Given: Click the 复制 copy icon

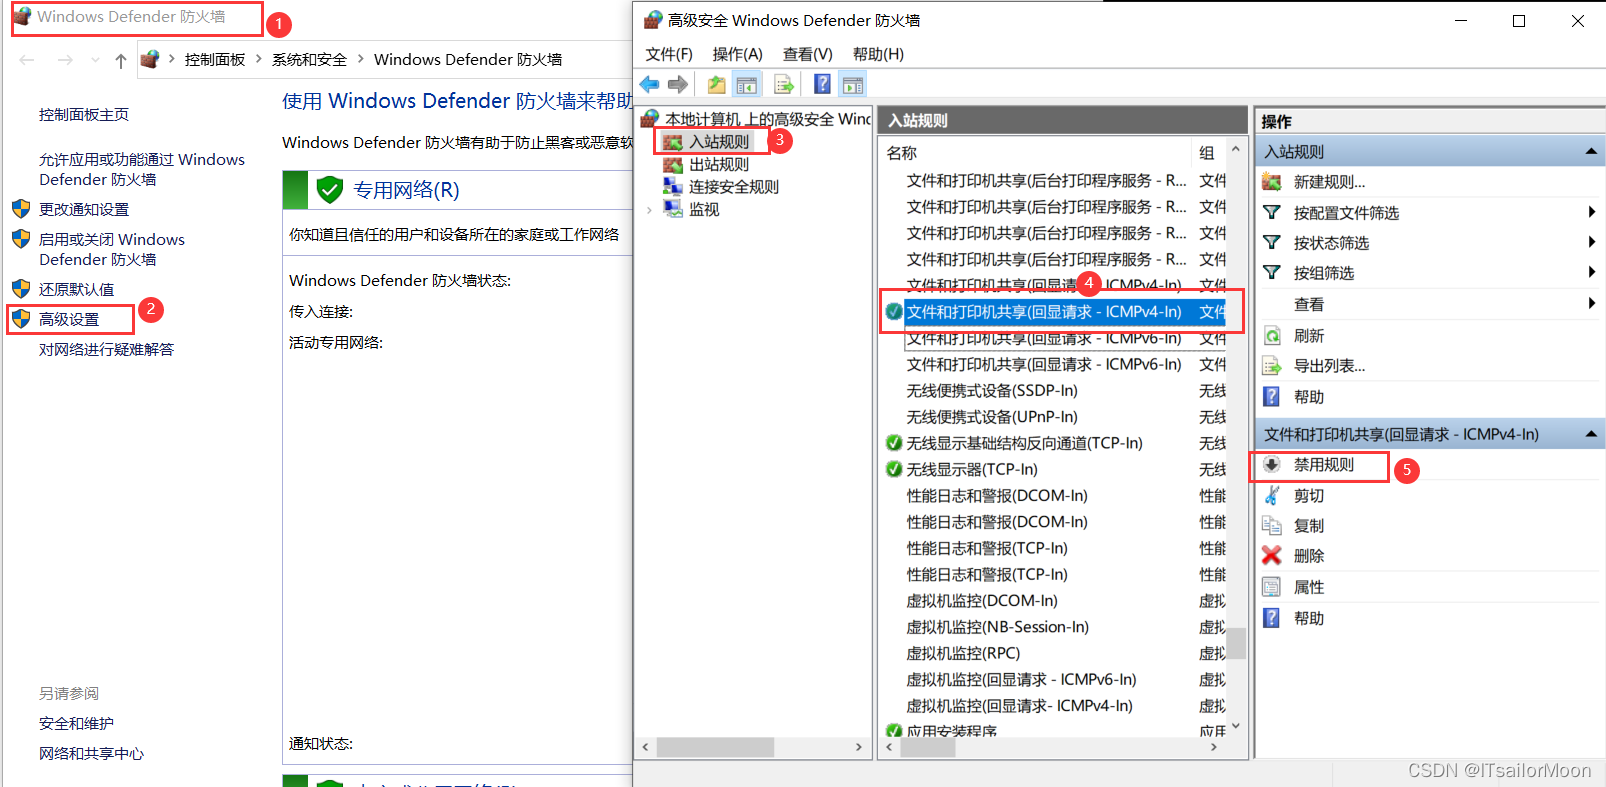Looking at the screenshot, I should [x=1272, y=525].
